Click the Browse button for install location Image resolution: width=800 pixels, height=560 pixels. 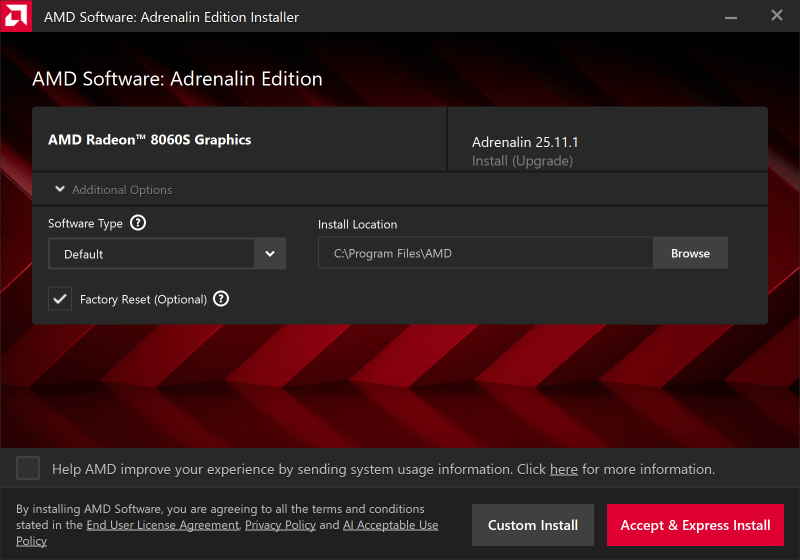coord(690,253)
